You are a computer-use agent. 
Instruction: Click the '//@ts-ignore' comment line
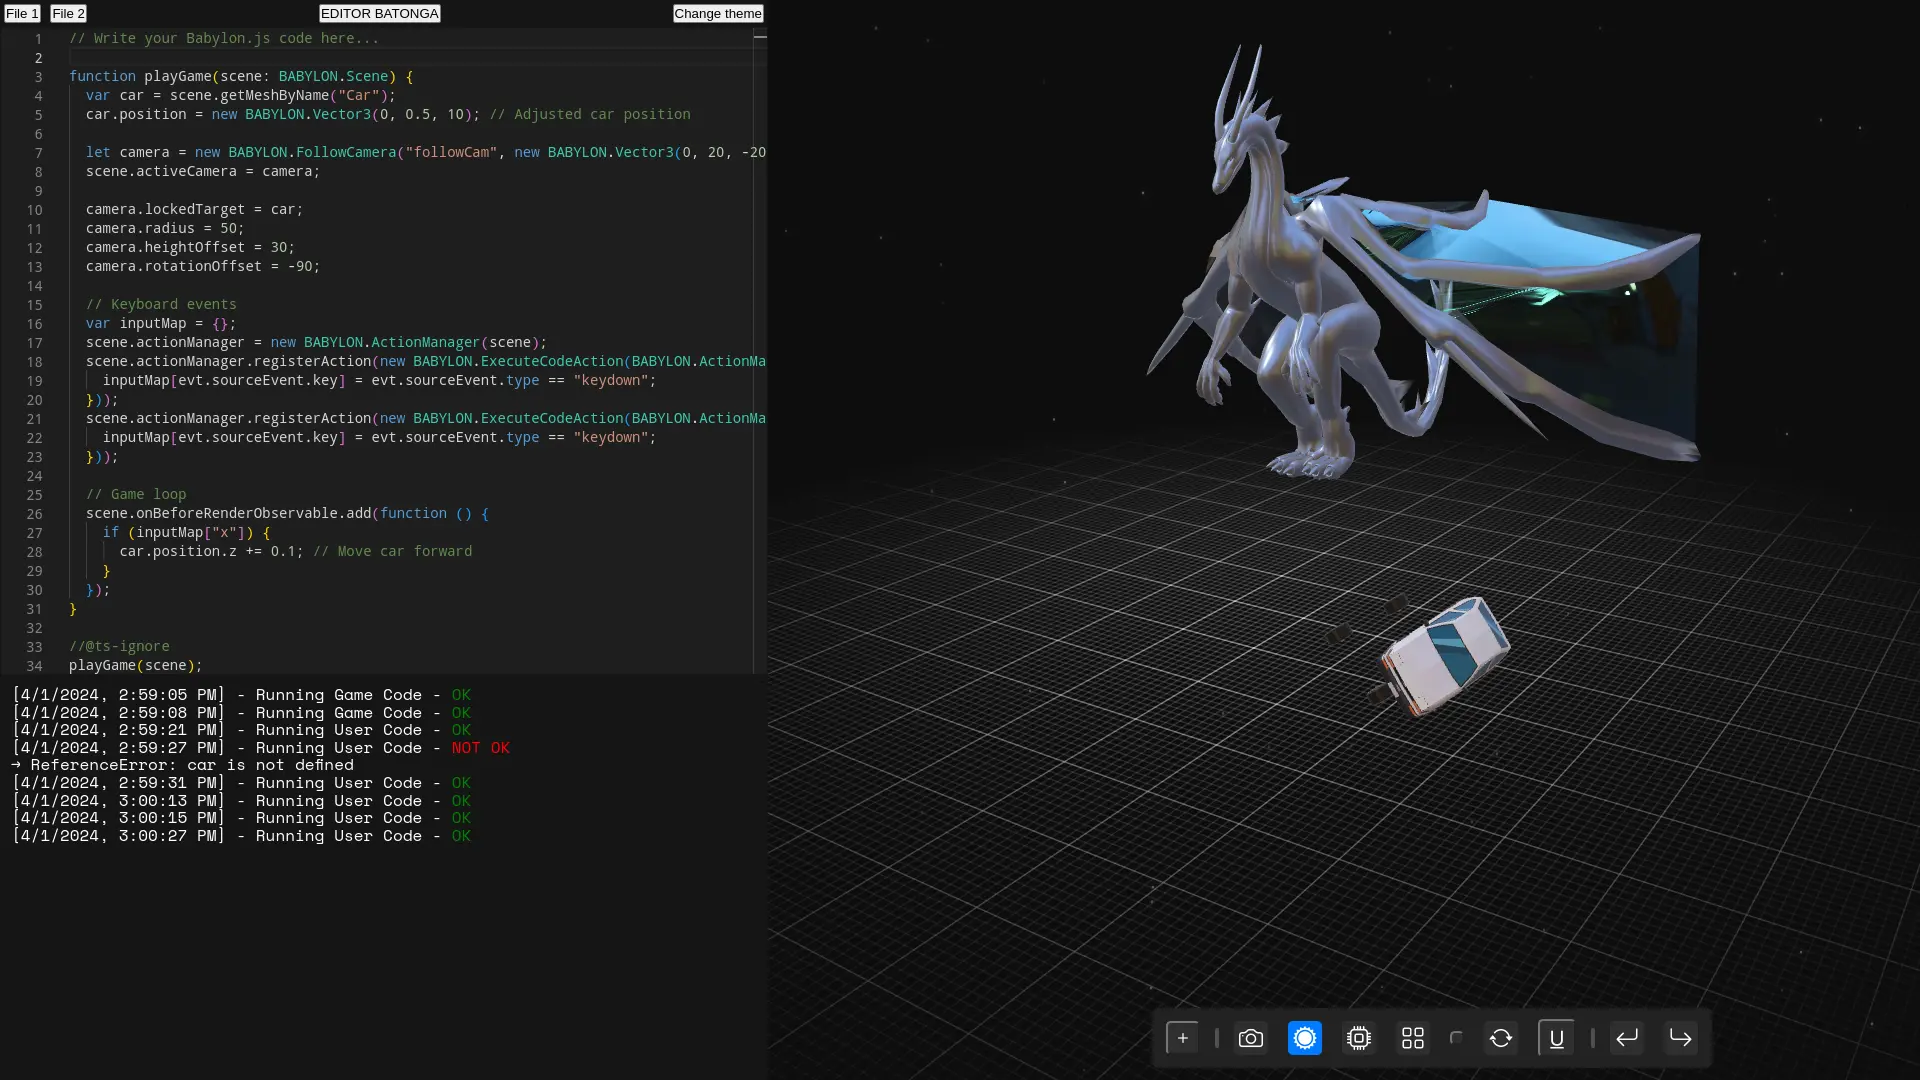pyautogui.click(x=119, y=647)
